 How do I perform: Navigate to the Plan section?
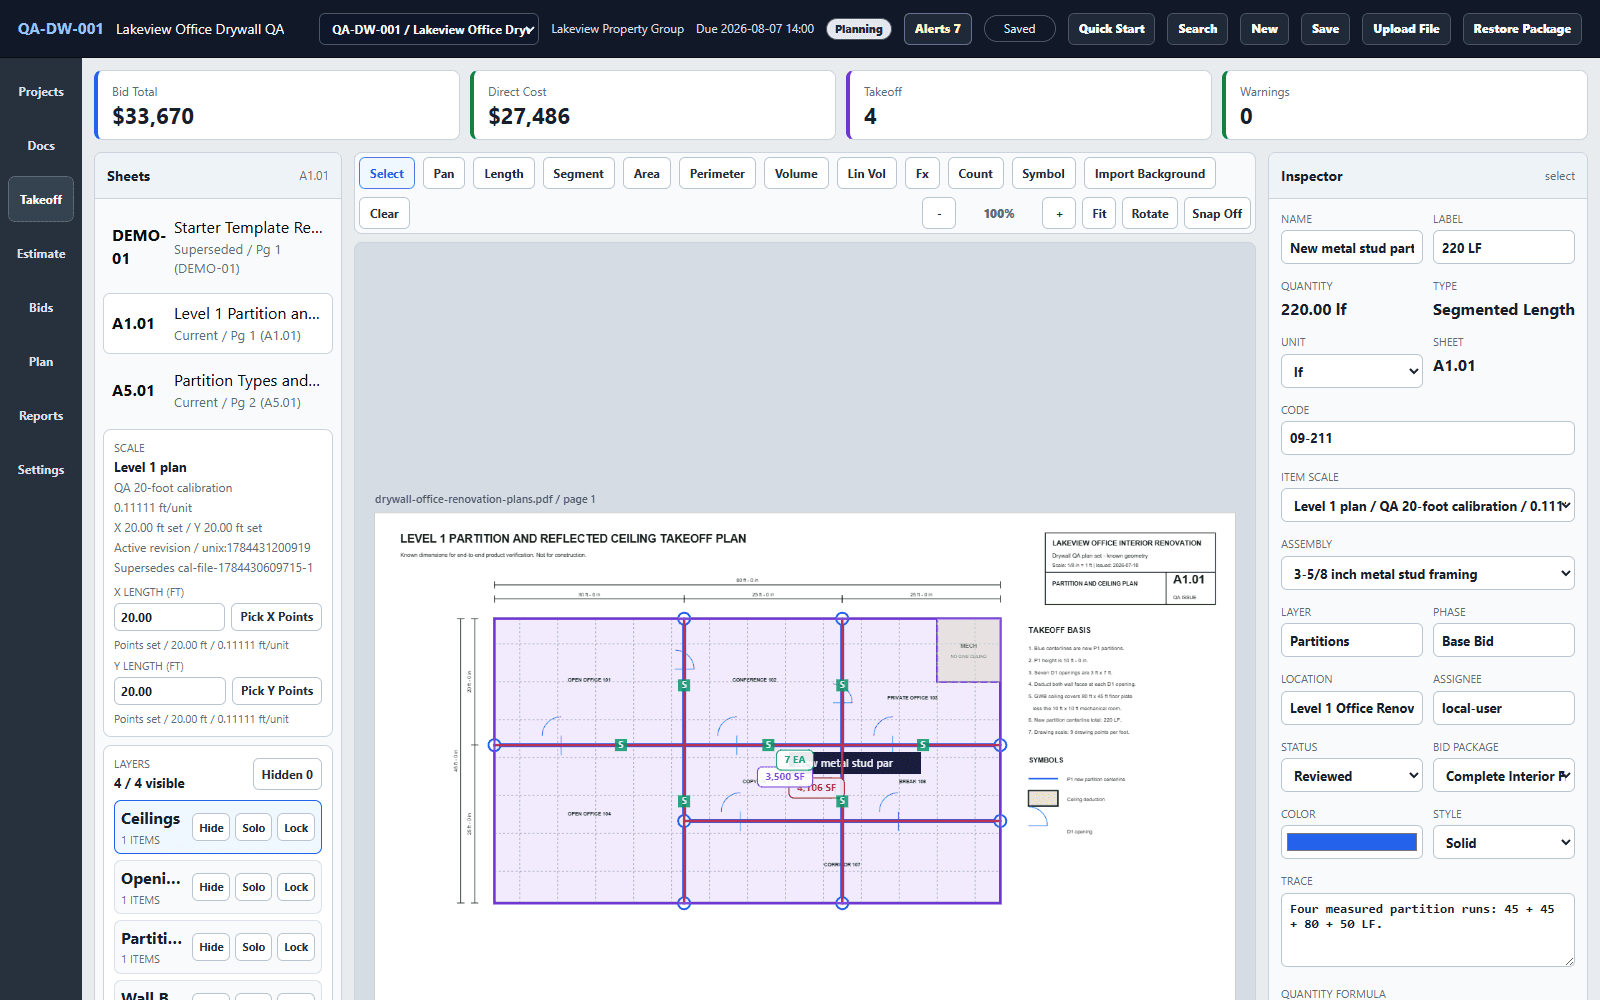point(41,362)
